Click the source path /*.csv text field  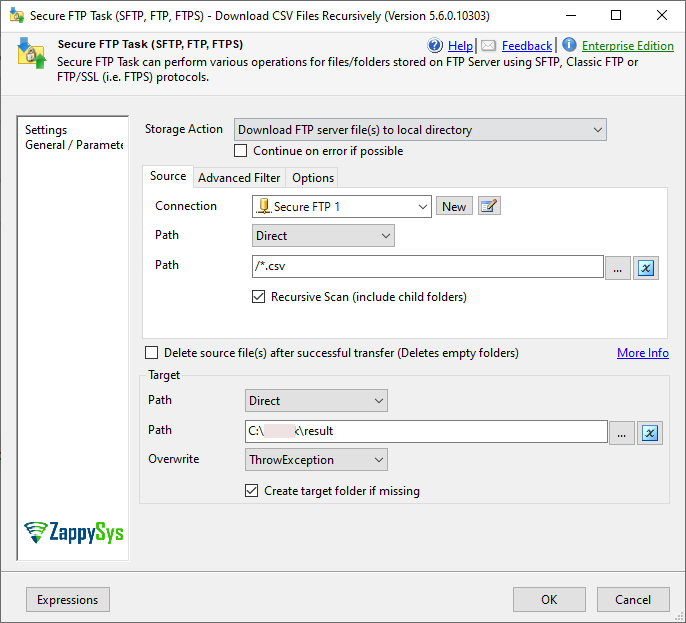[427, 267]
